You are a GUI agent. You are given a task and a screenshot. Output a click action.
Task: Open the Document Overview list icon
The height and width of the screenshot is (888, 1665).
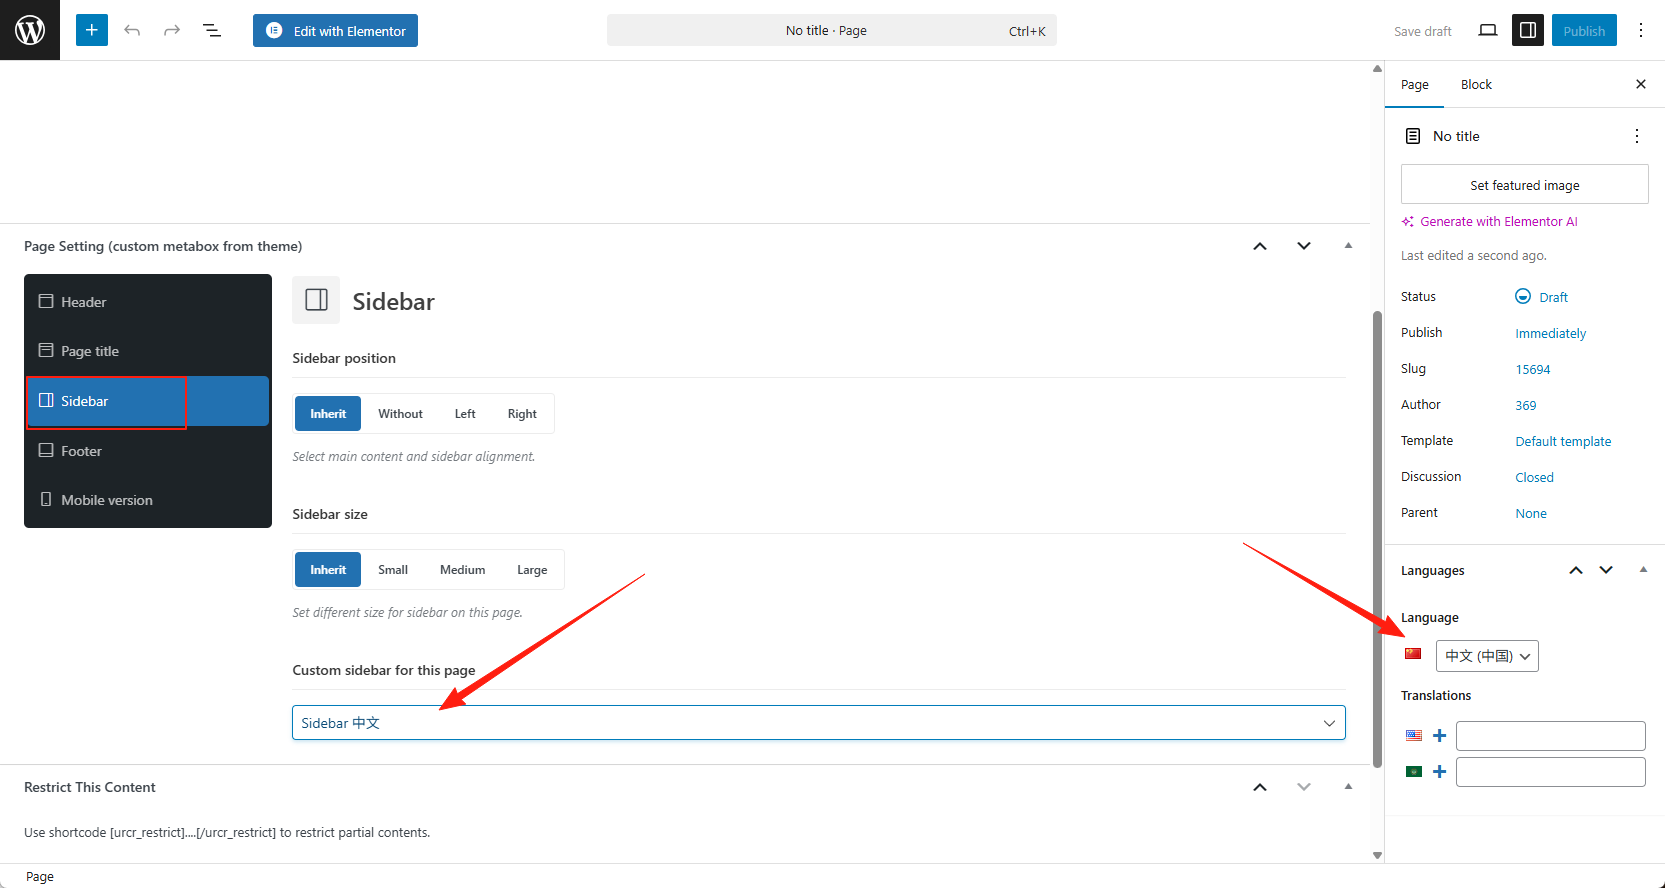[212, 30]
